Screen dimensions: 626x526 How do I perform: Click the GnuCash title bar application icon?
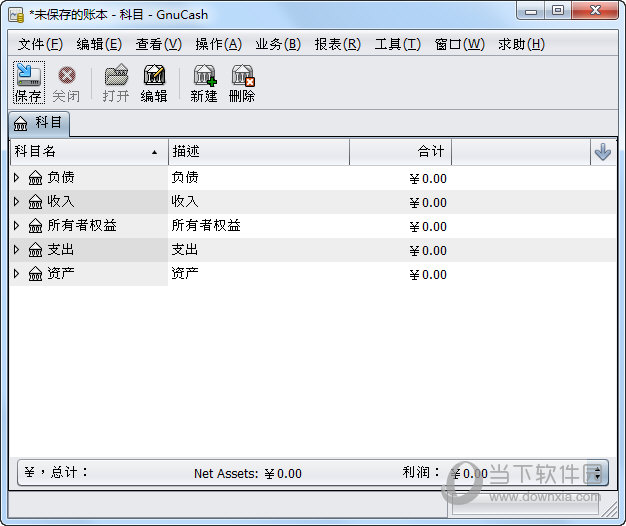pyautogui.click(x=16, y=15)
